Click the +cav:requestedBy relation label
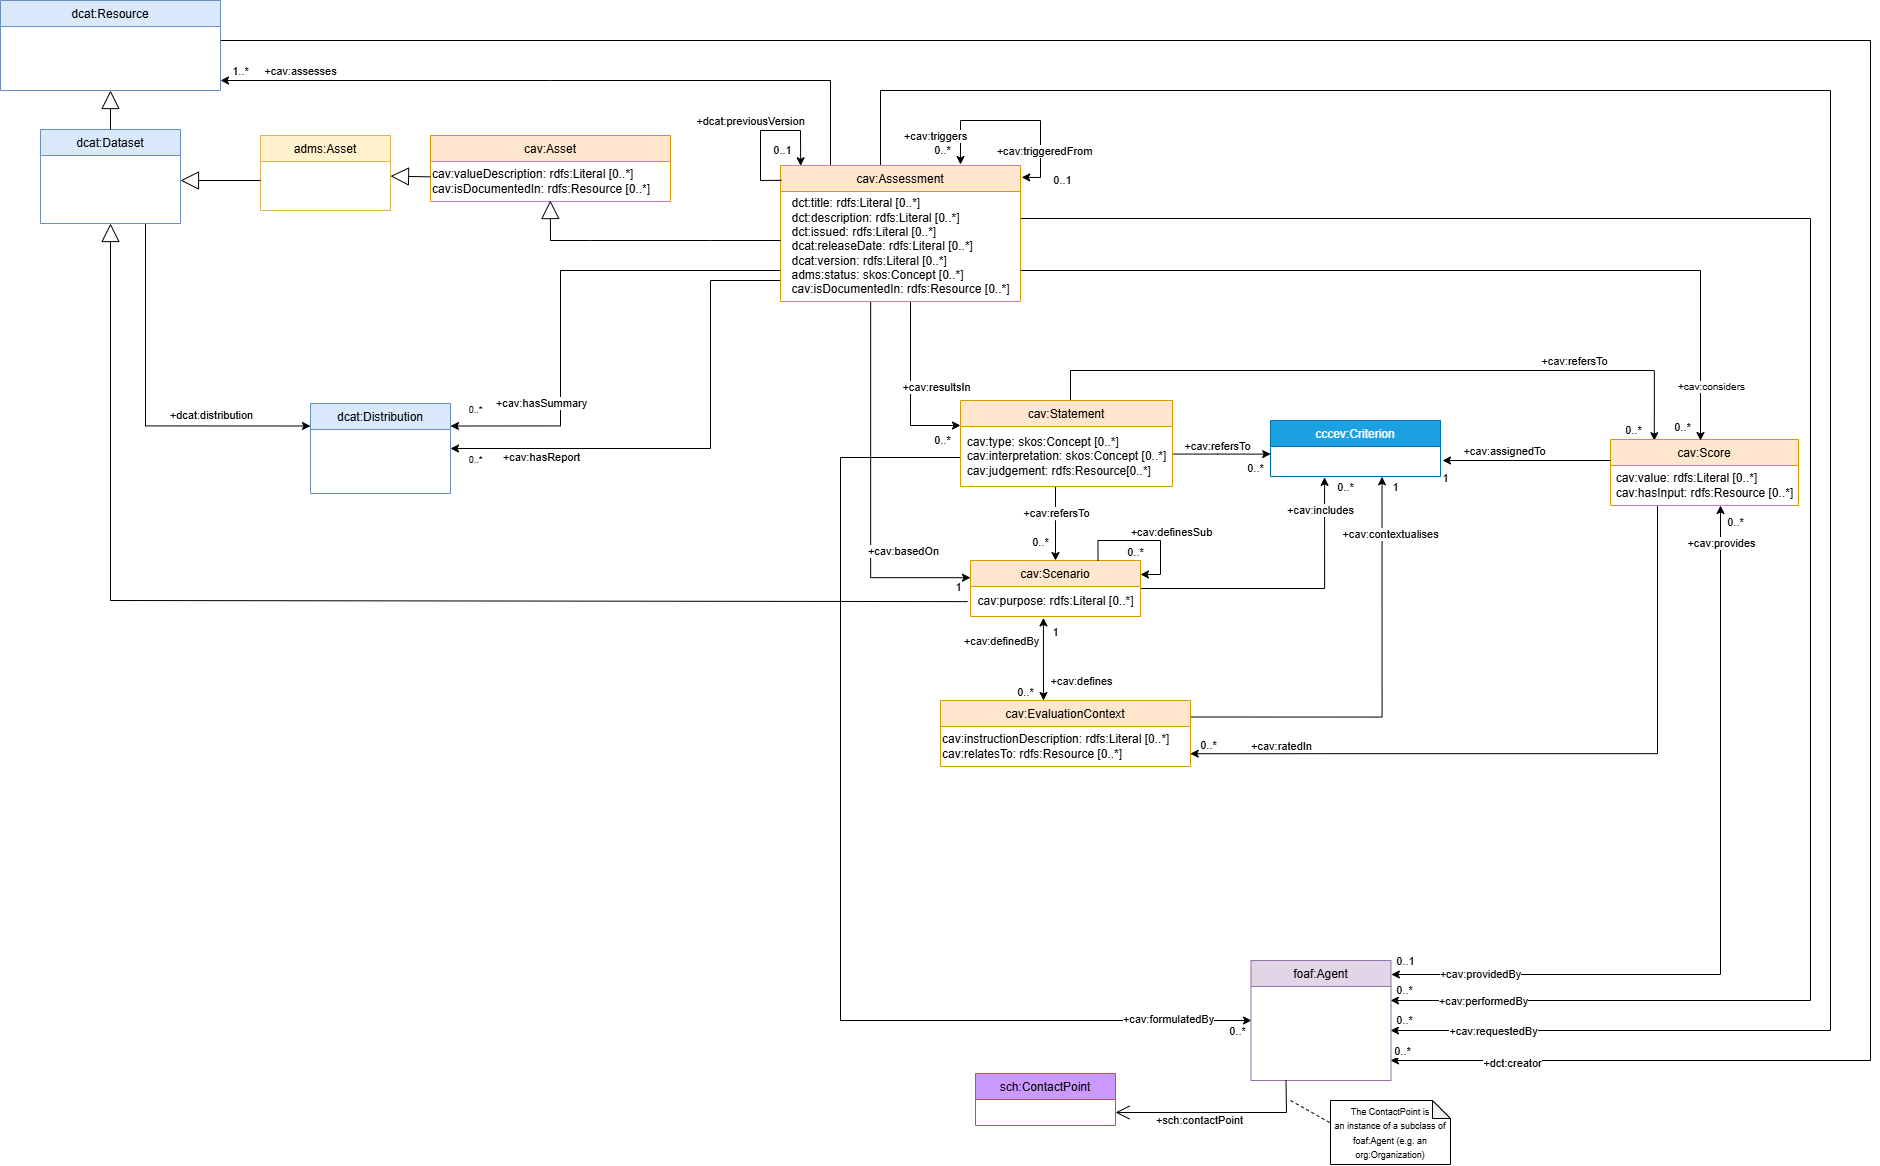The image size is (1880, 1166). (1493, 1032)
